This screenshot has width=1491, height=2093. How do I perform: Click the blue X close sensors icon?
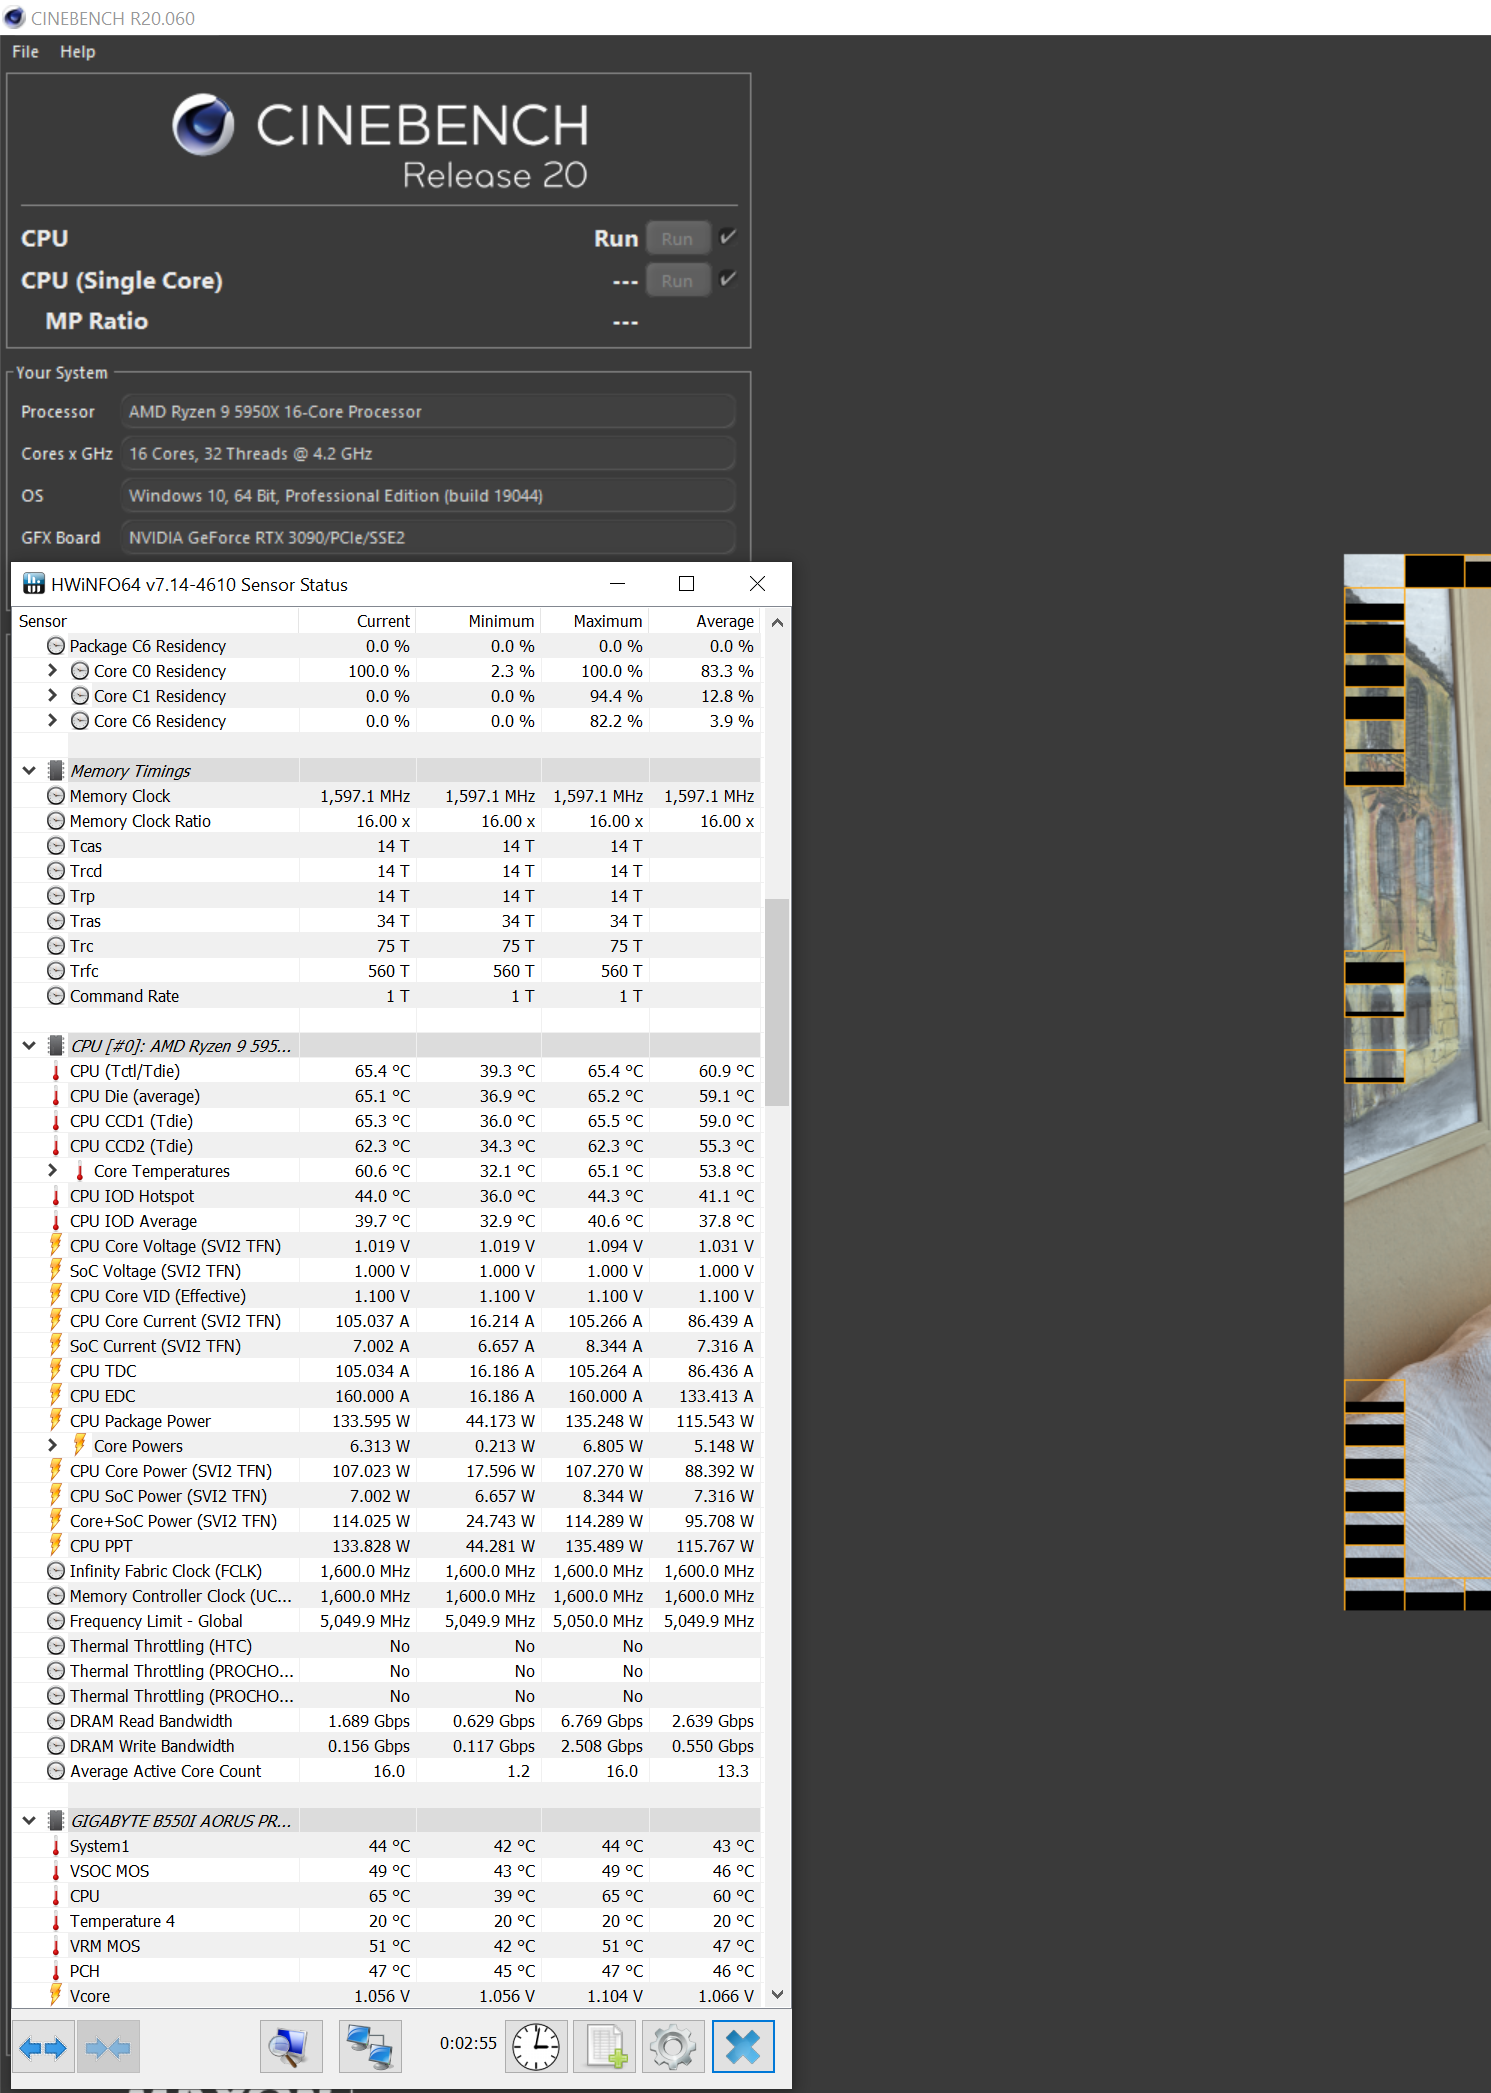(x=742, y=2047)
